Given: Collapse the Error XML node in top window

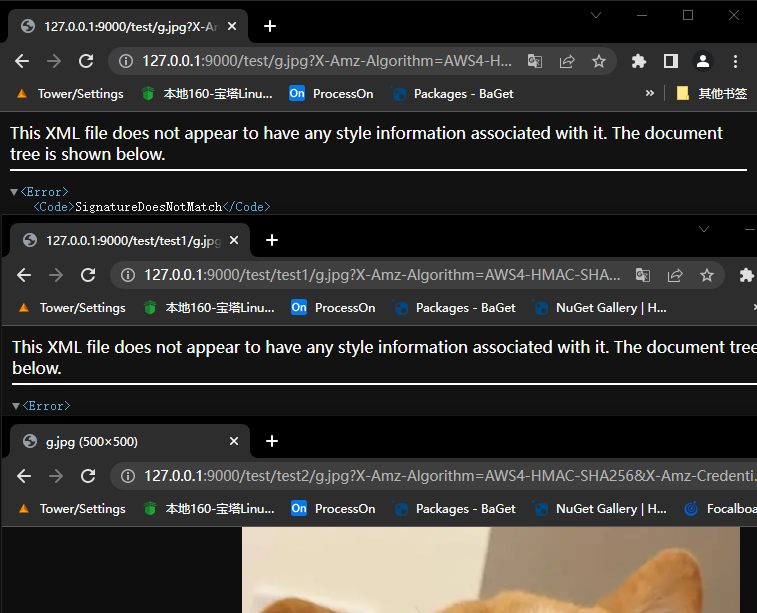Looking at the screenshot, I should (x=14, y=192).
